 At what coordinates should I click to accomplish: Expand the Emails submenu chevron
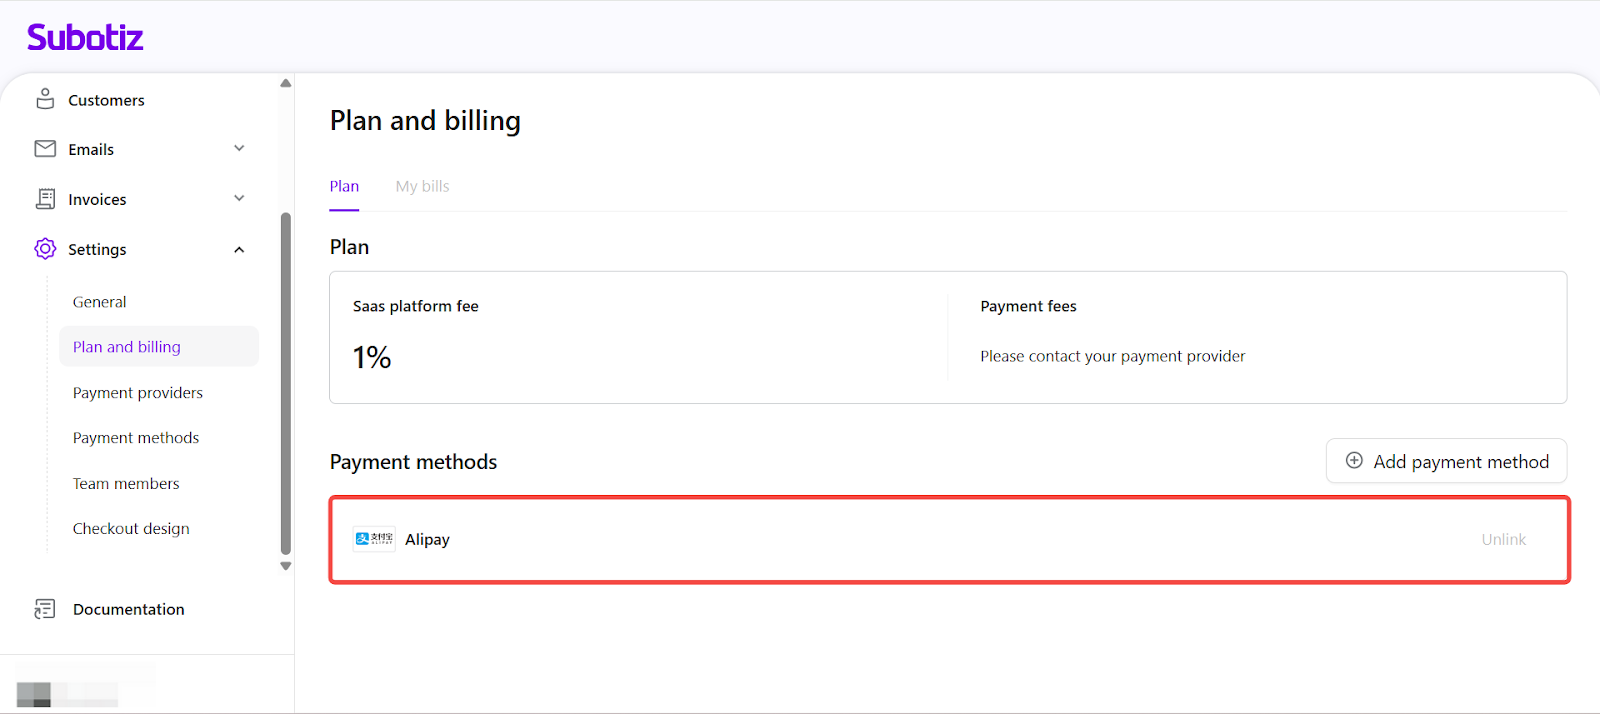tap(239, 149)
